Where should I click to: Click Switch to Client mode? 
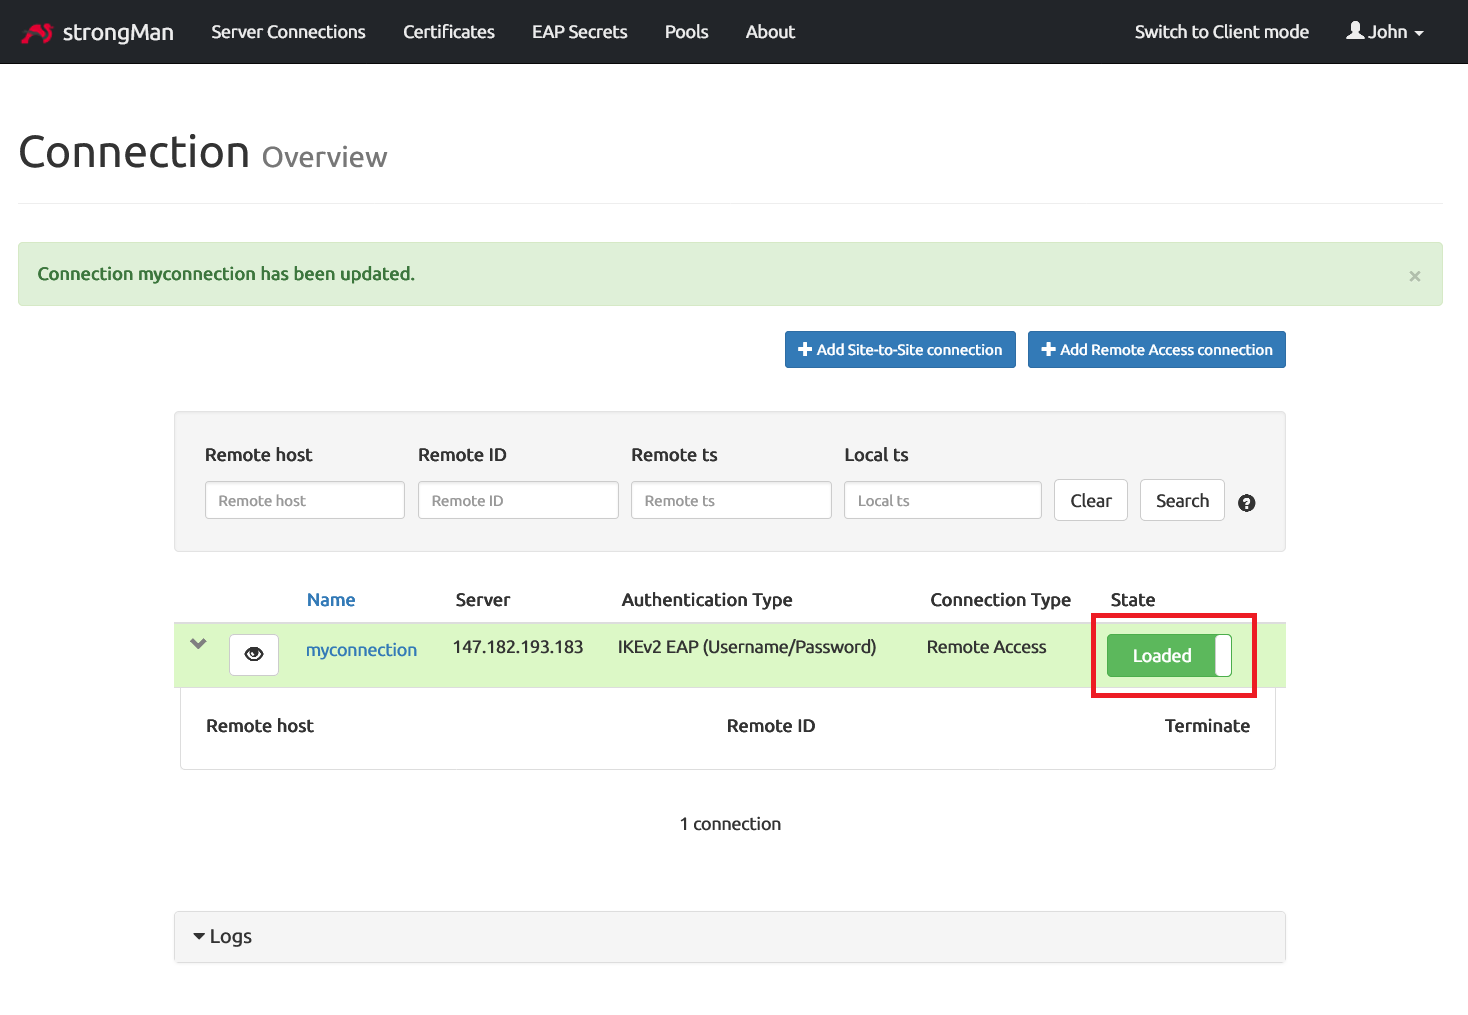(1221, 32)
